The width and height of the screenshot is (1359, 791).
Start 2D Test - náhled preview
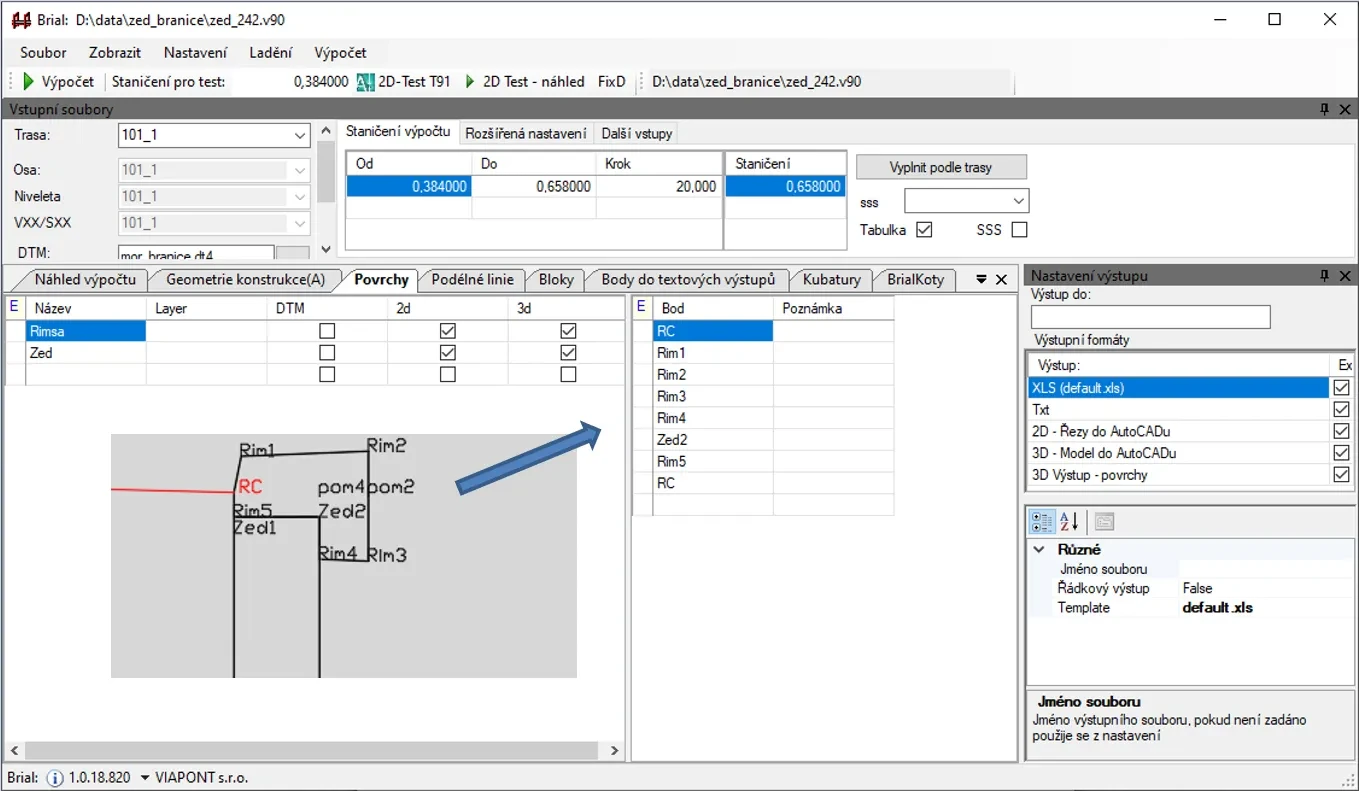470,82
